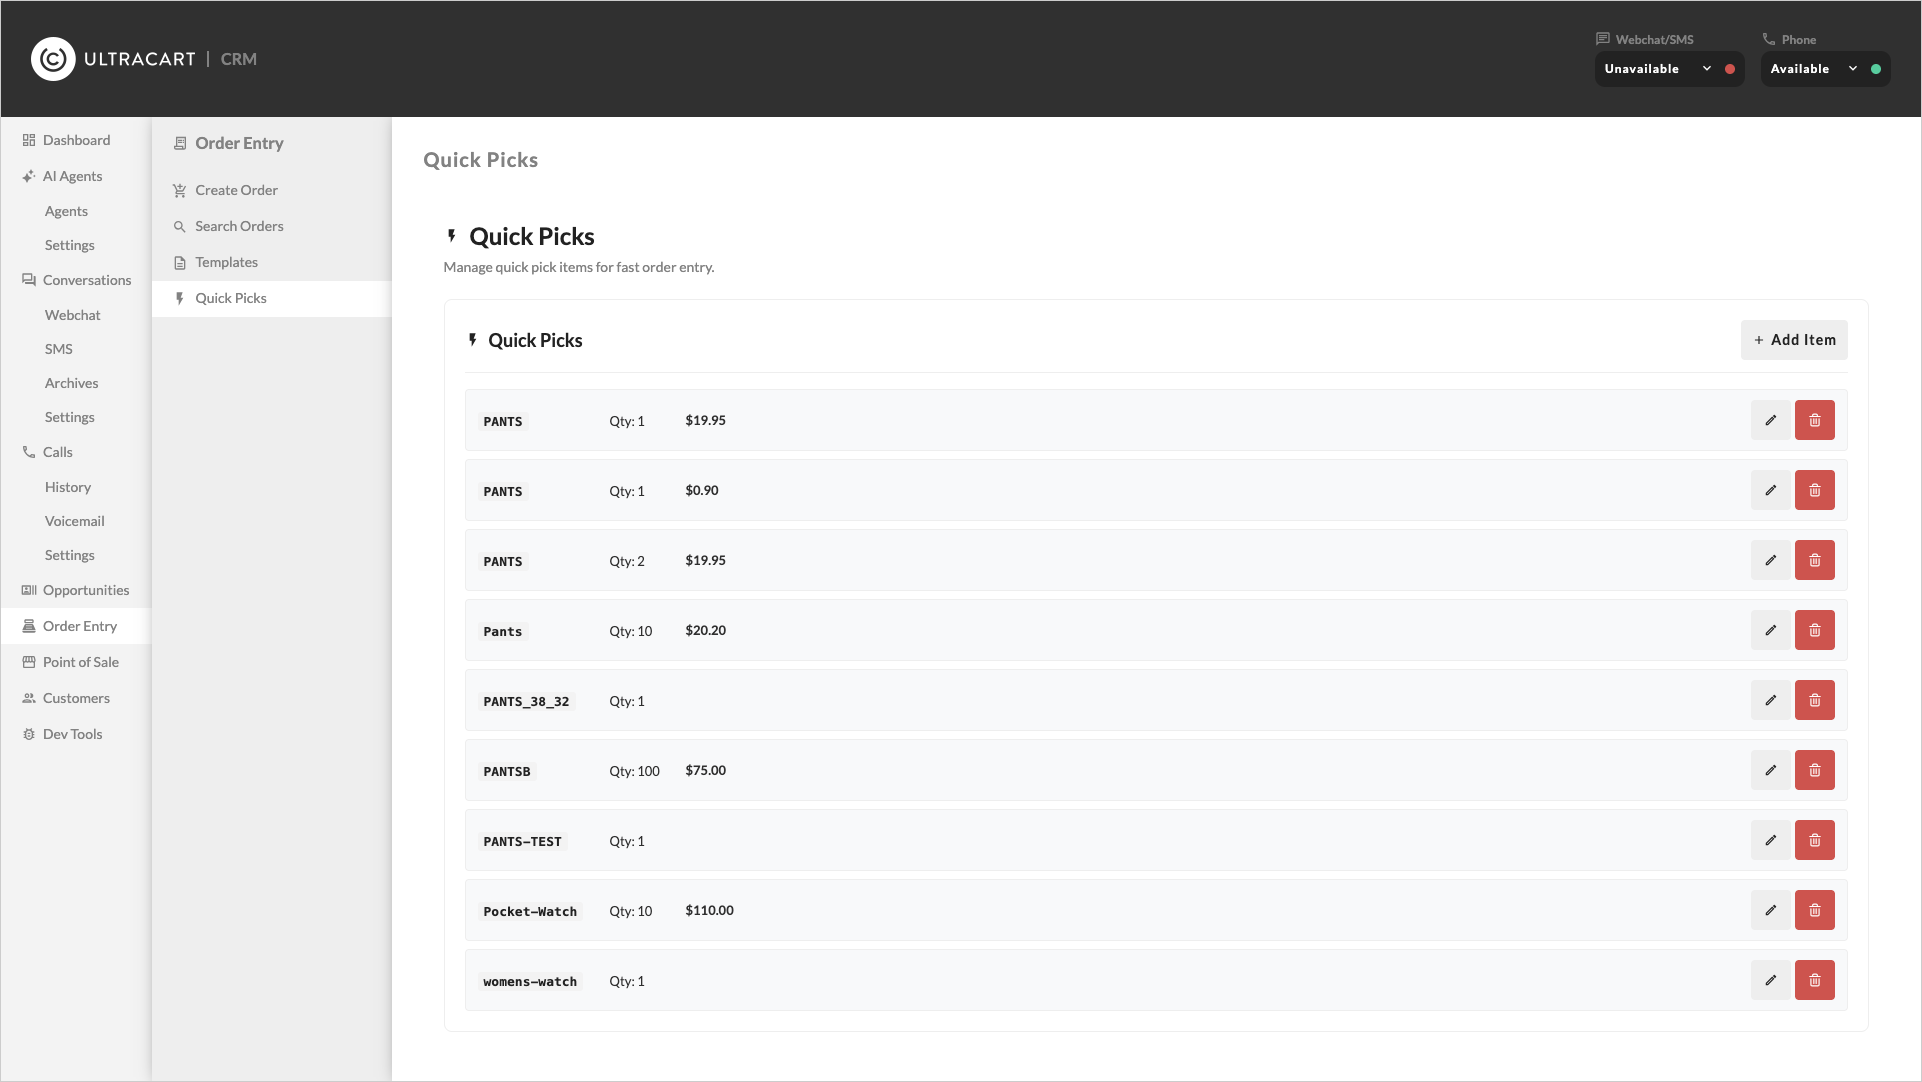Select Quick Picks in the submenu

pyautogui.click(x=271, y=298)
